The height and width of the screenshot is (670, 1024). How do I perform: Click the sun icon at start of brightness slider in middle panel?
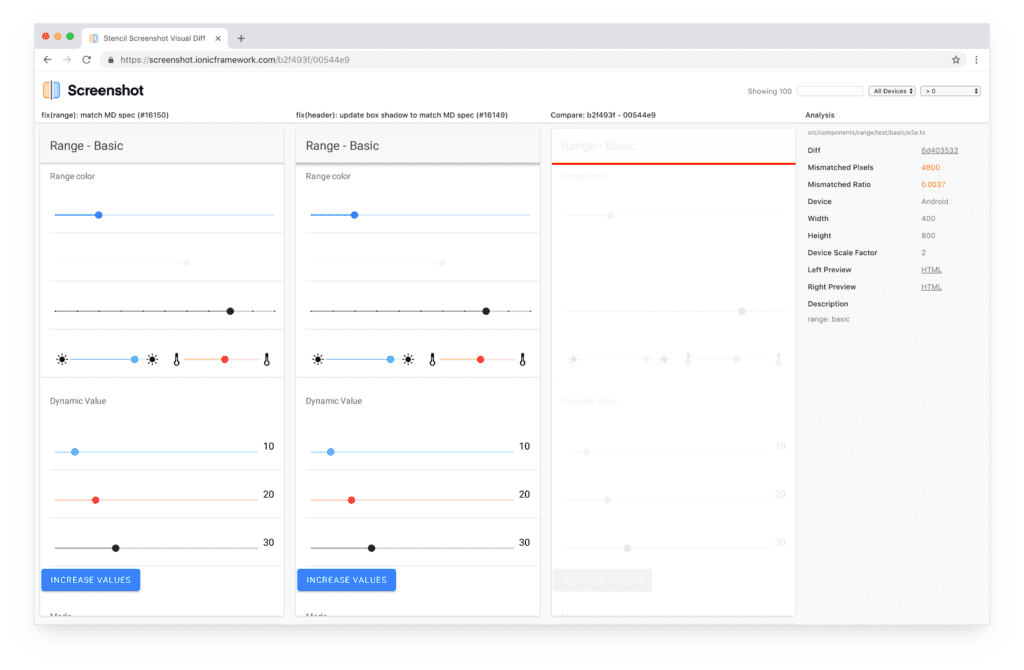pyautogui.click(x=318, y=359)
